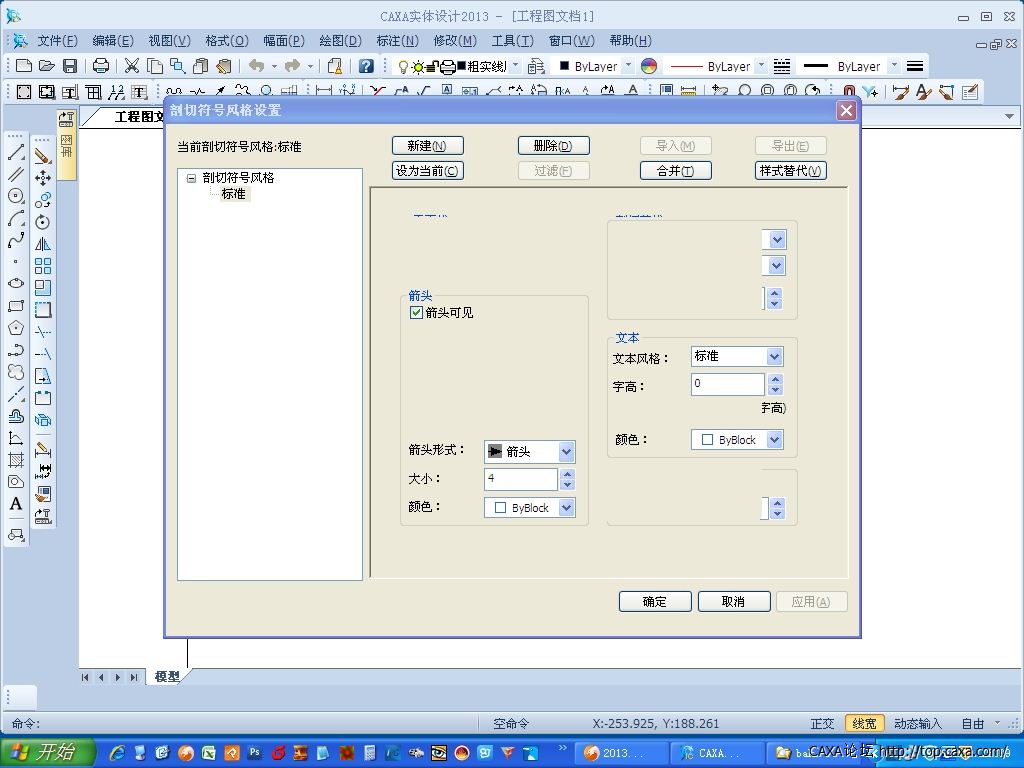Viewport: 1024px width, 768px height.
Task: Open the 标注(N) menu
Action: (x=396, y=41)
